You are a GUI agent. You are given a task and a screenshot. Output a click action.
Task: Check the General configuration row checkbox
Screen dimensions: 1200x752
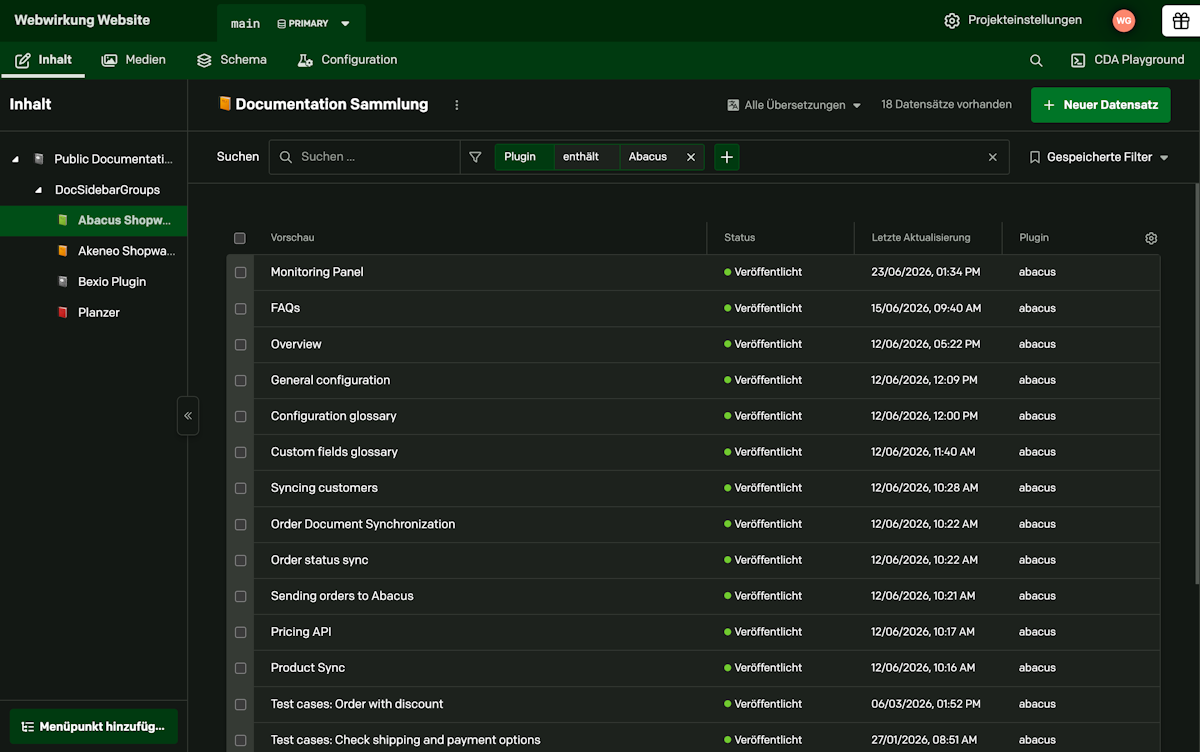point(240,380)
